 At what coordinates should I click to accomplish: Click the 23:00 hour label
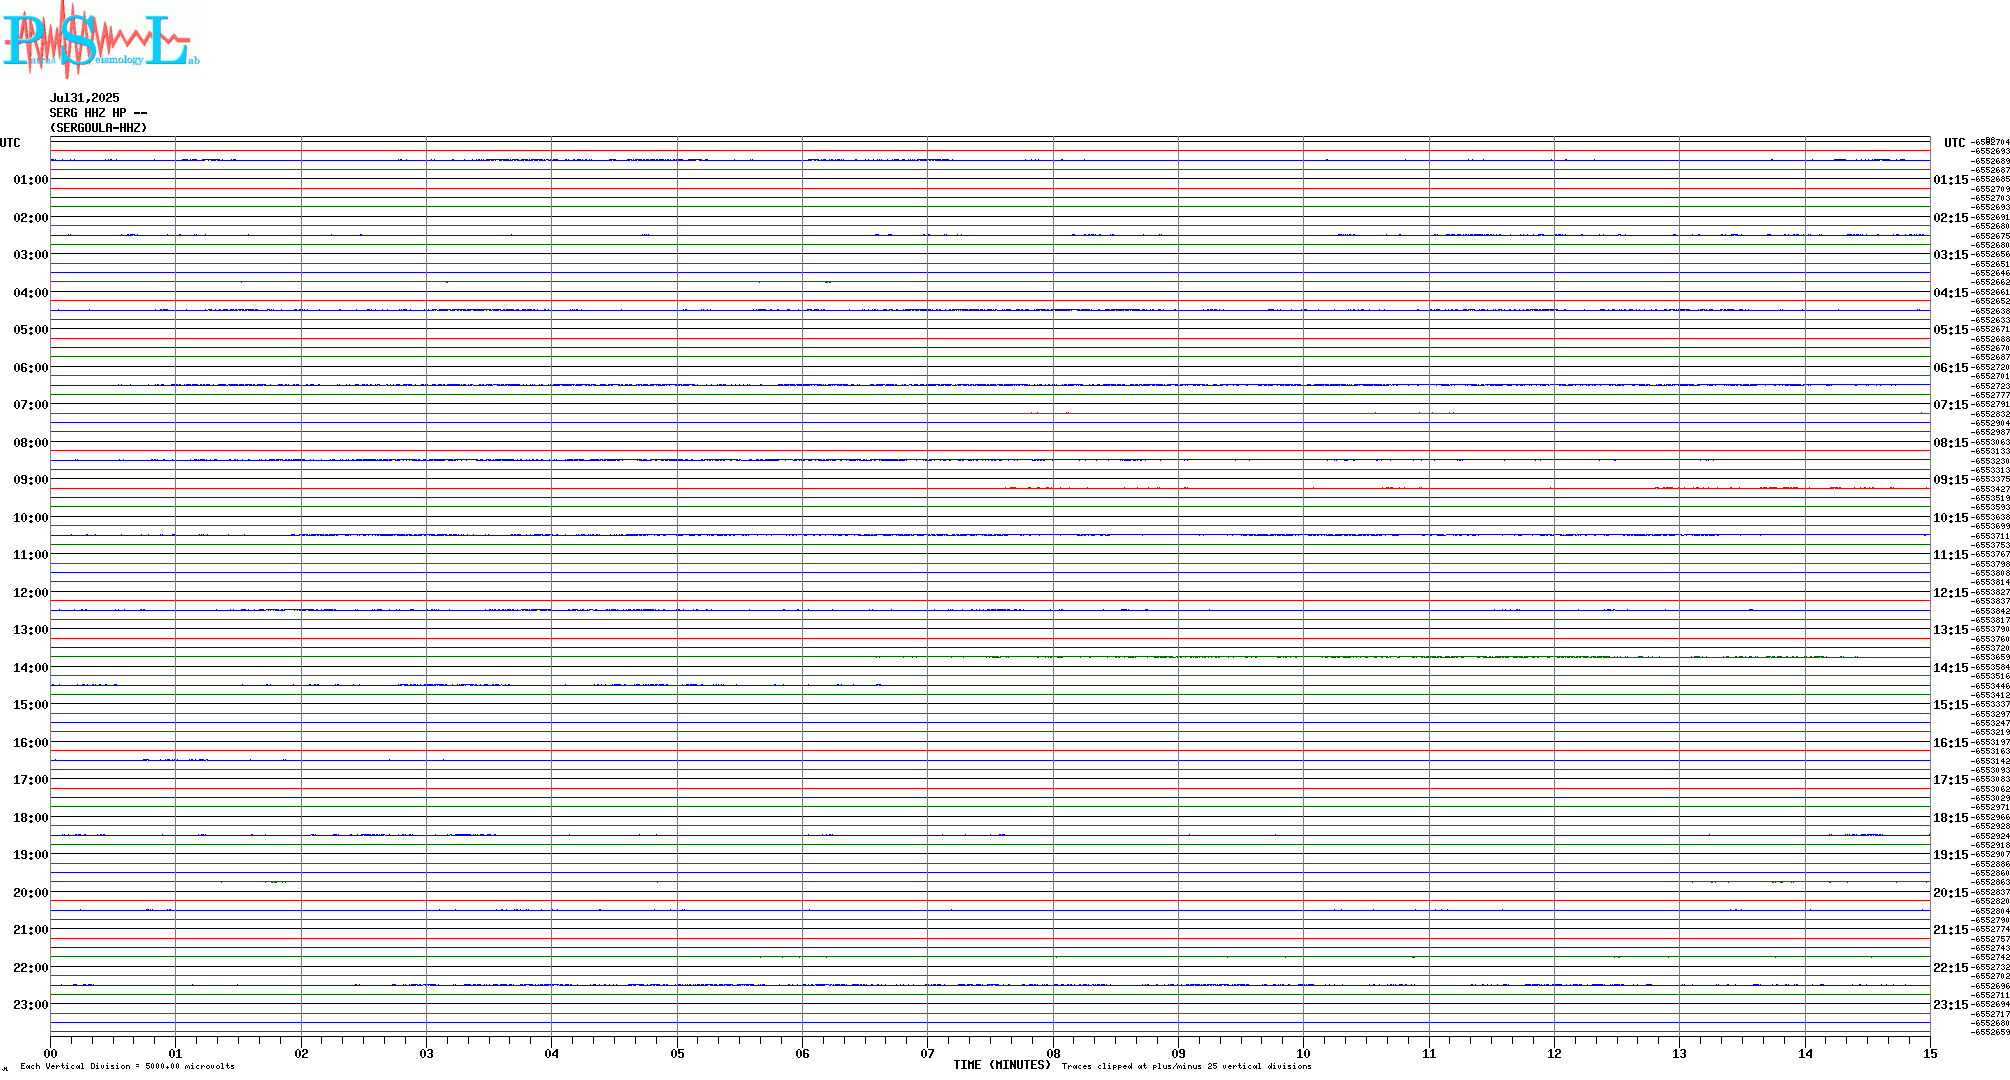31,1005
